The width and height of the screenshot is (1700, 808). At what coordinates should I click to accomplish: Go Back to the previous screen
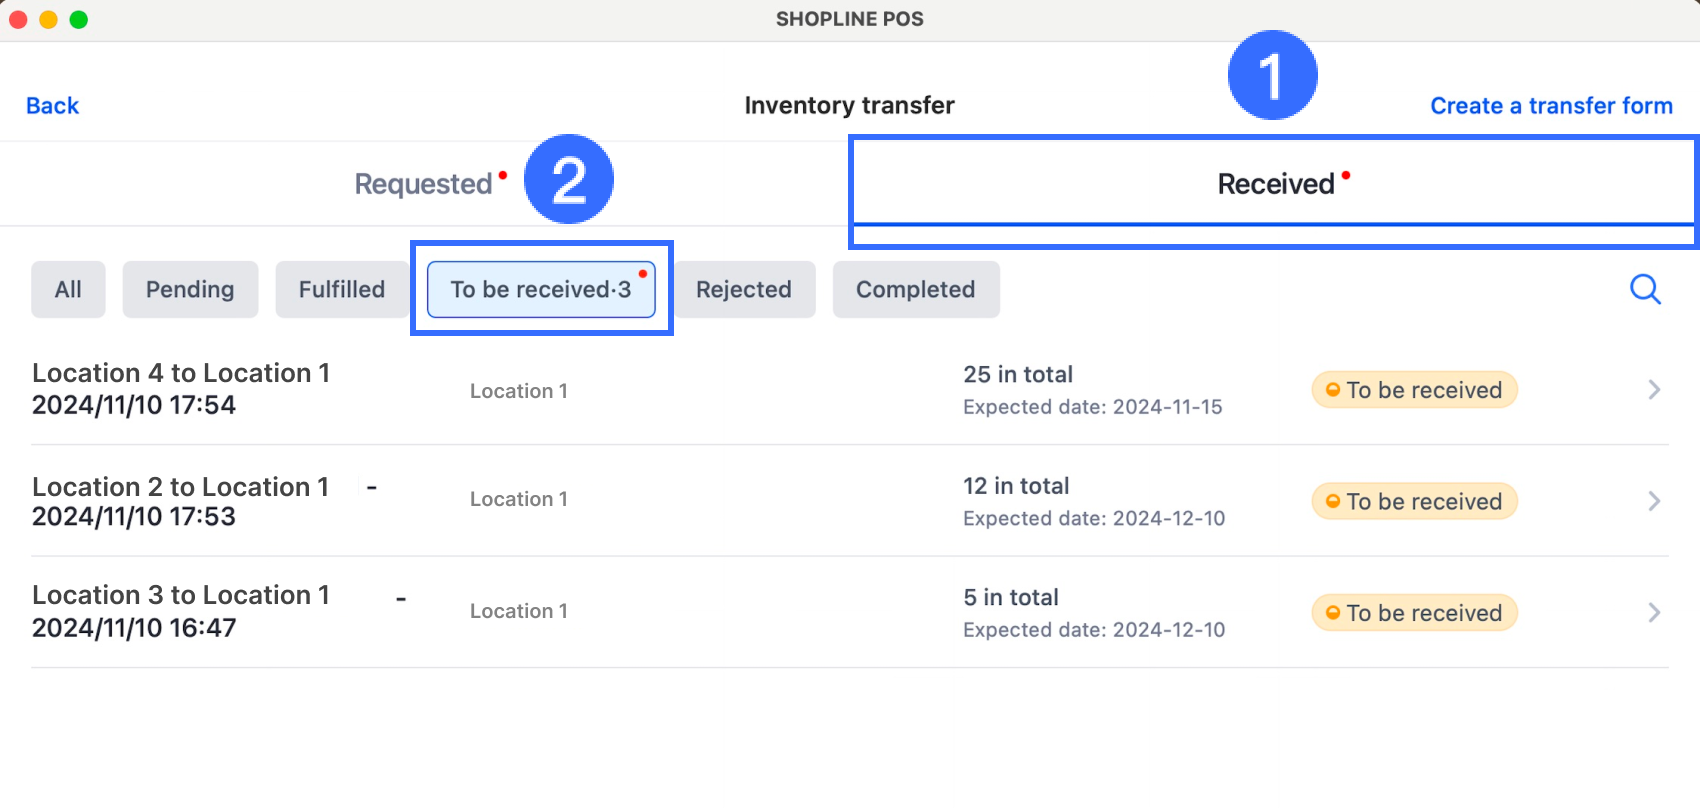[x=52, y=106]
